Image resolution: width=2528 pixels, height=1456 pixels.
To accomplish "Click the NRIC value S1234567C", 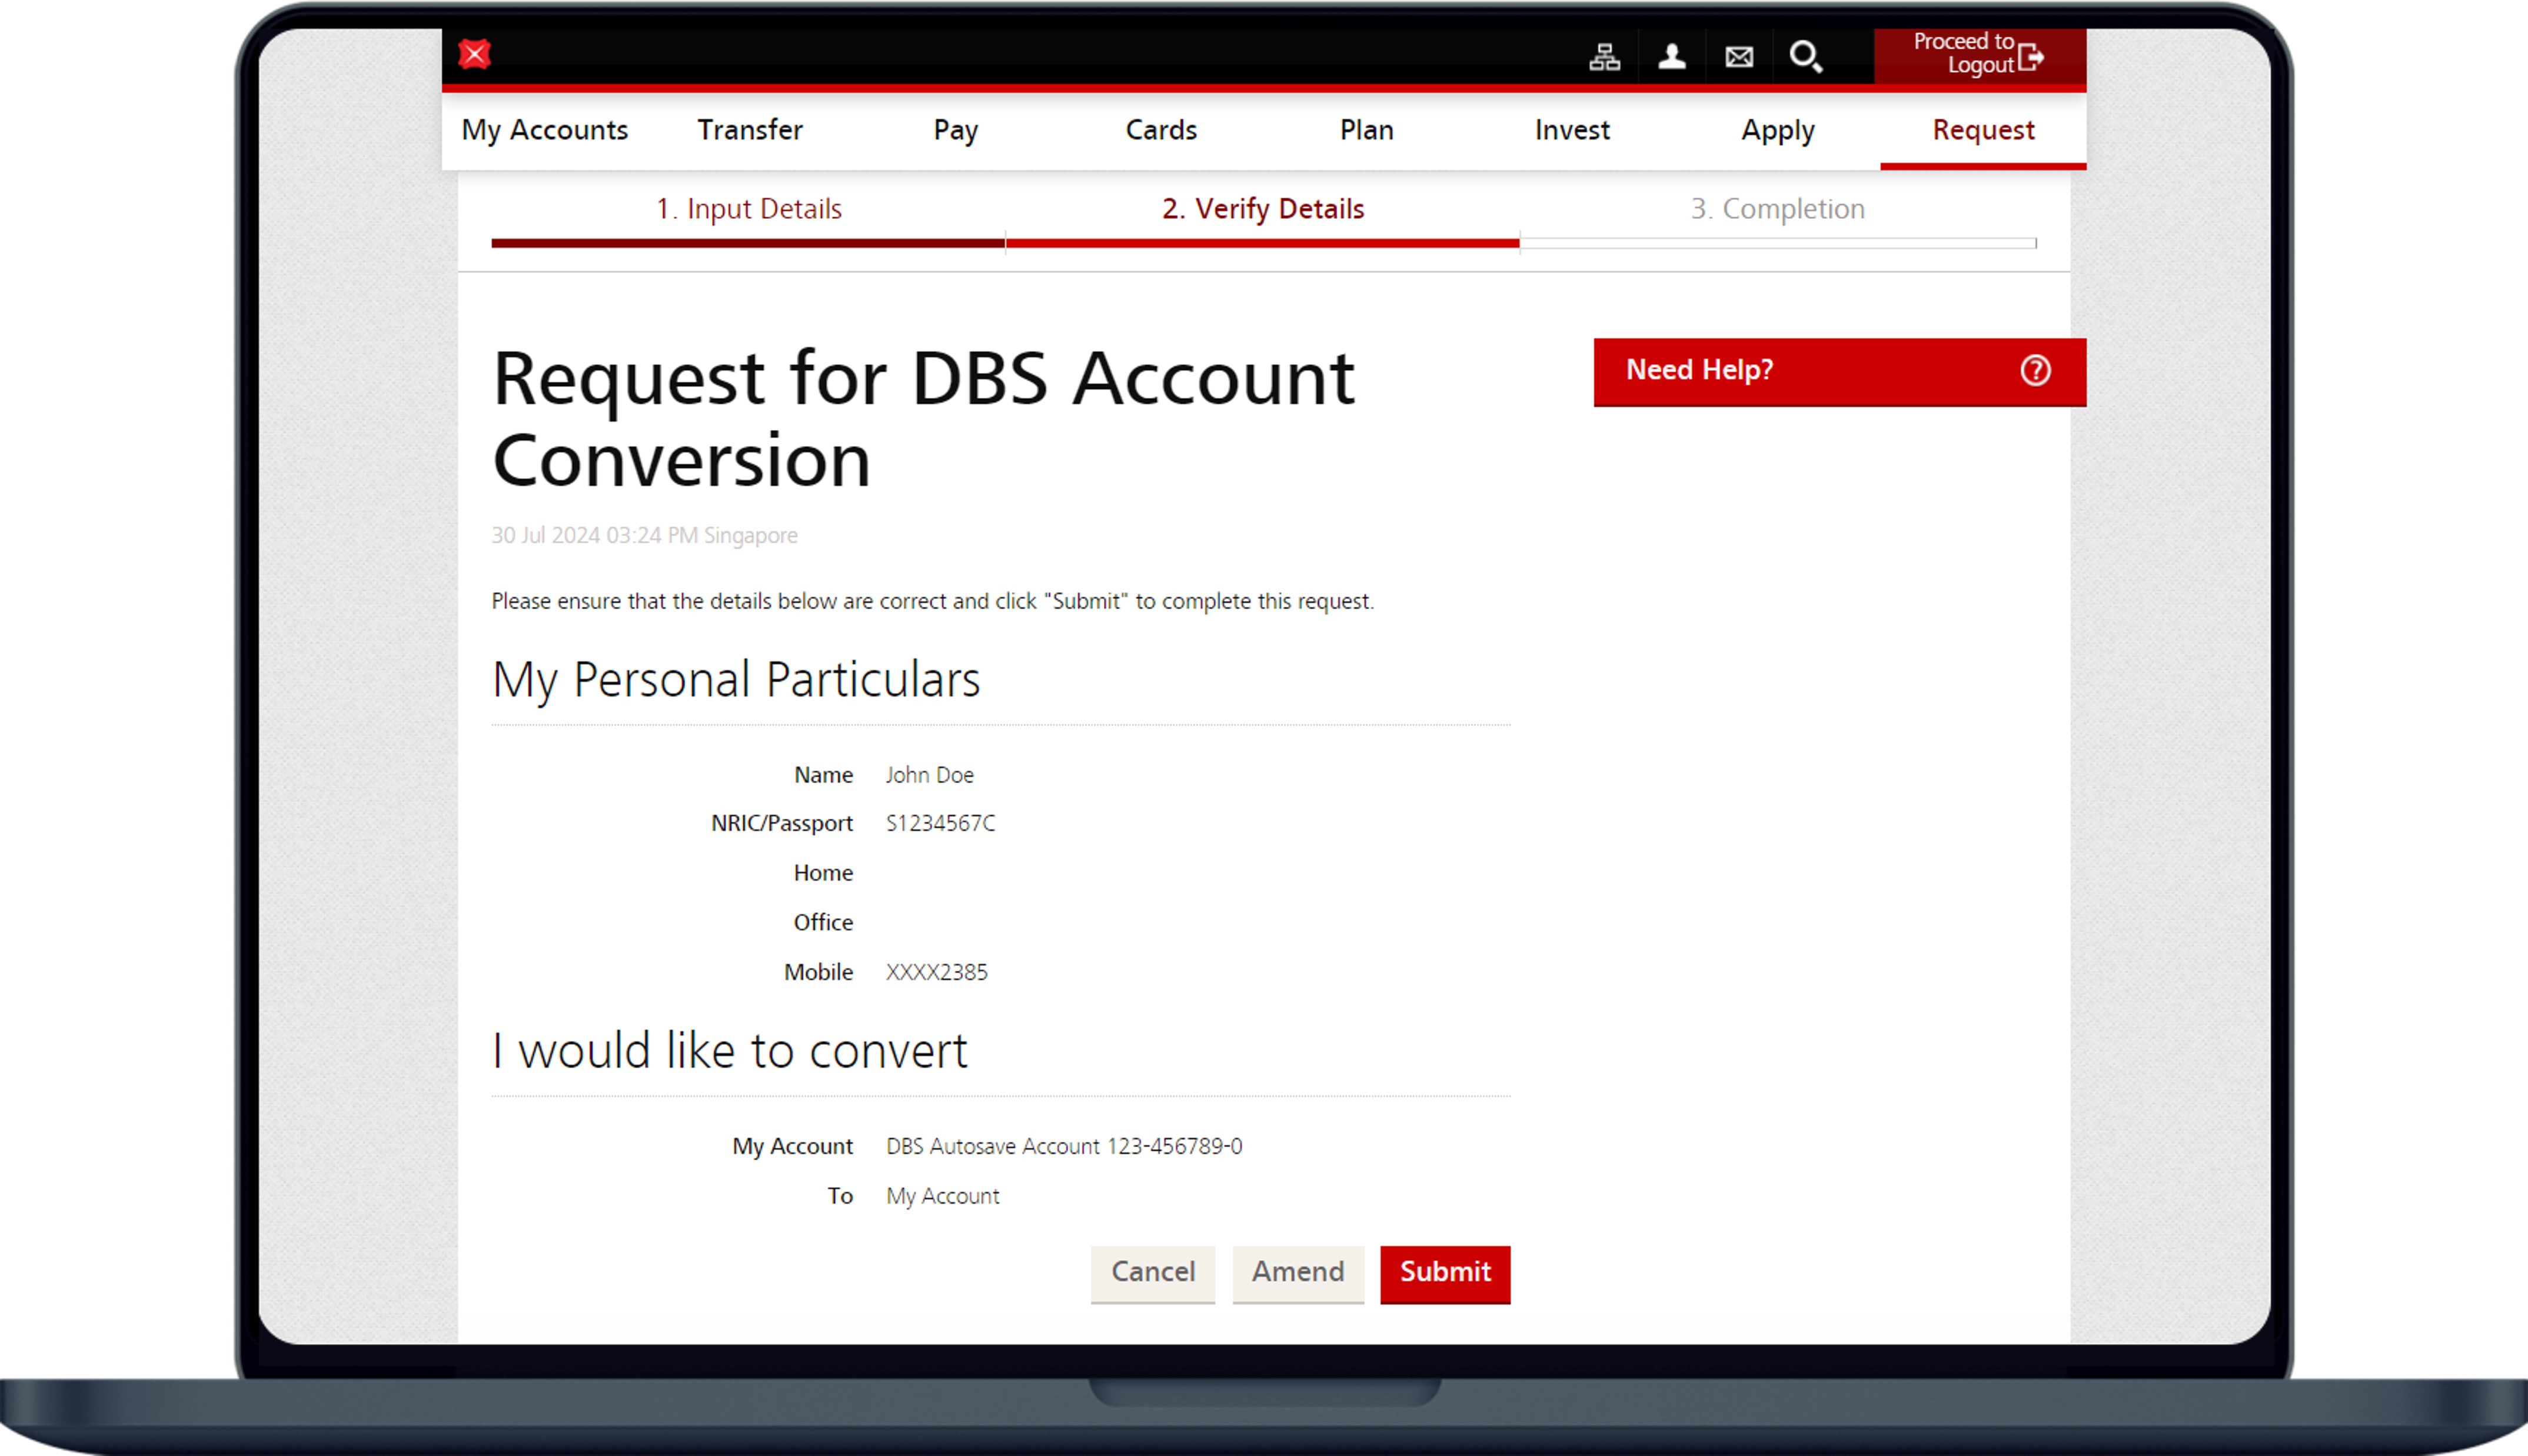I will click(940, 823).
